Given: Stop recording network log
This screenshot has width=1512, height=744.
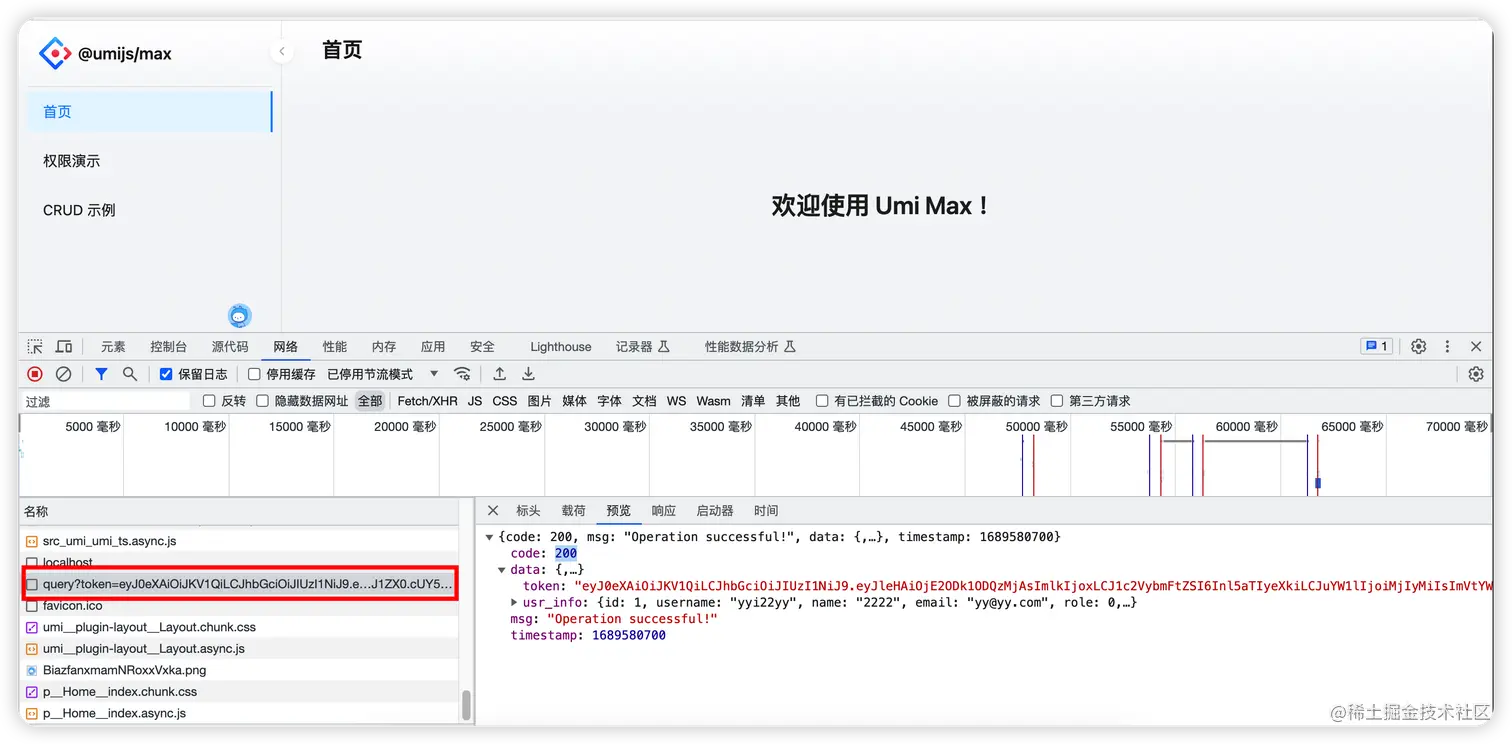Looking at the screenshot, I should point(35,374).
